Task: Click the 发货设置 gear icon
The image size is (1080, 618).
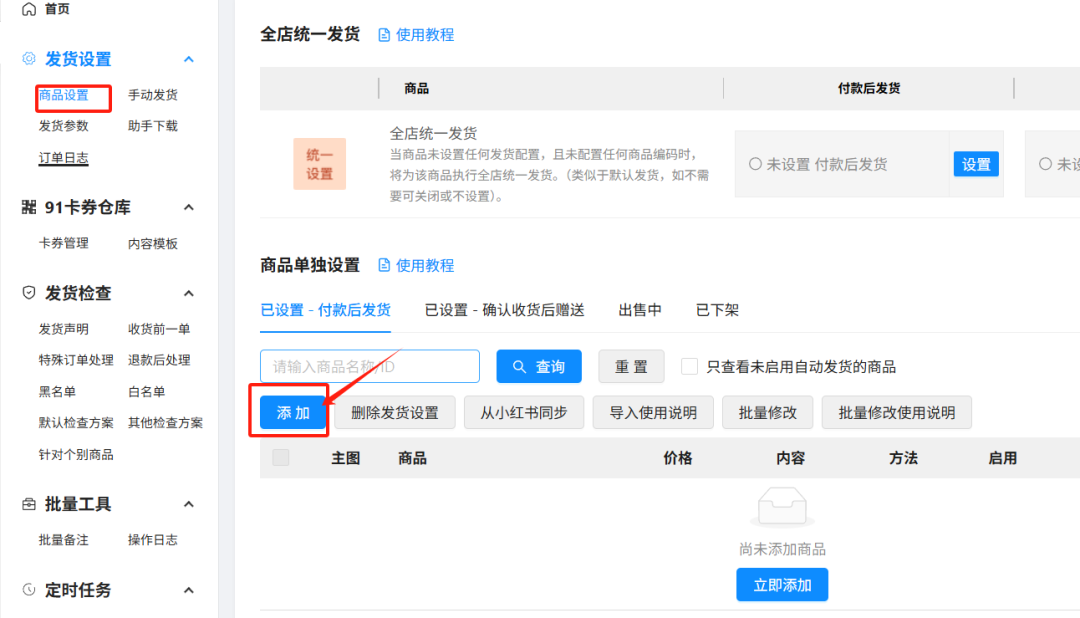Action: point(29,59)
